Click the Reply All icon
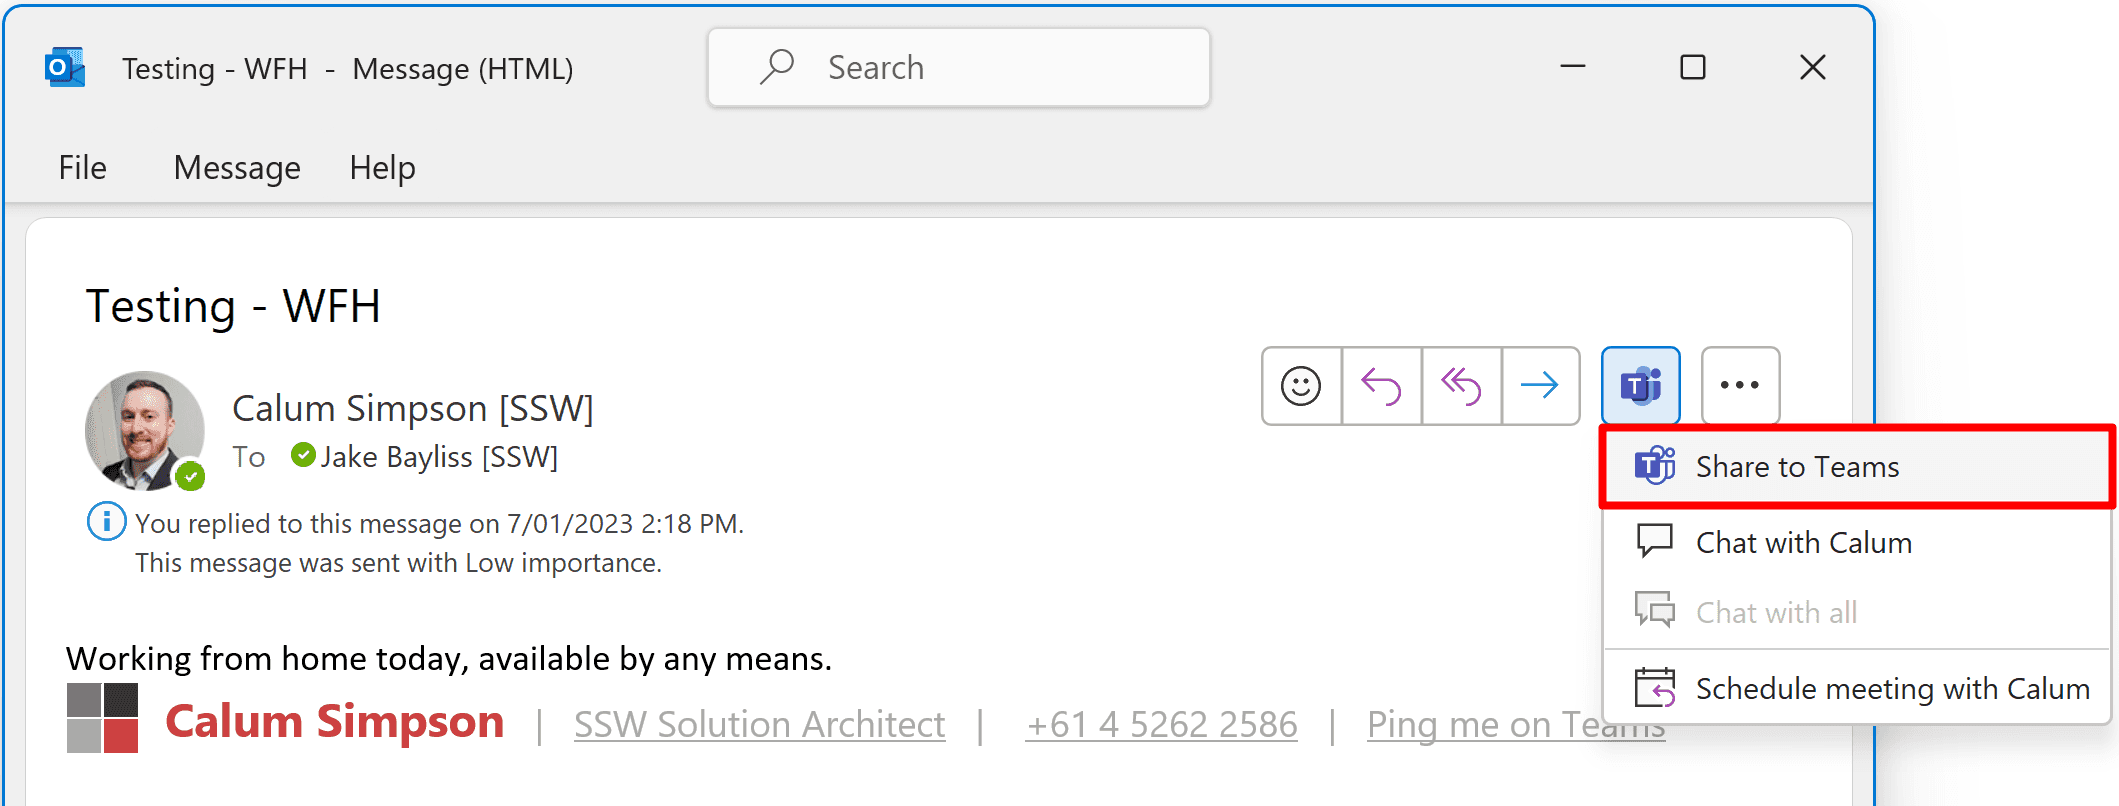2119x806 pixels. point(1461,386)
